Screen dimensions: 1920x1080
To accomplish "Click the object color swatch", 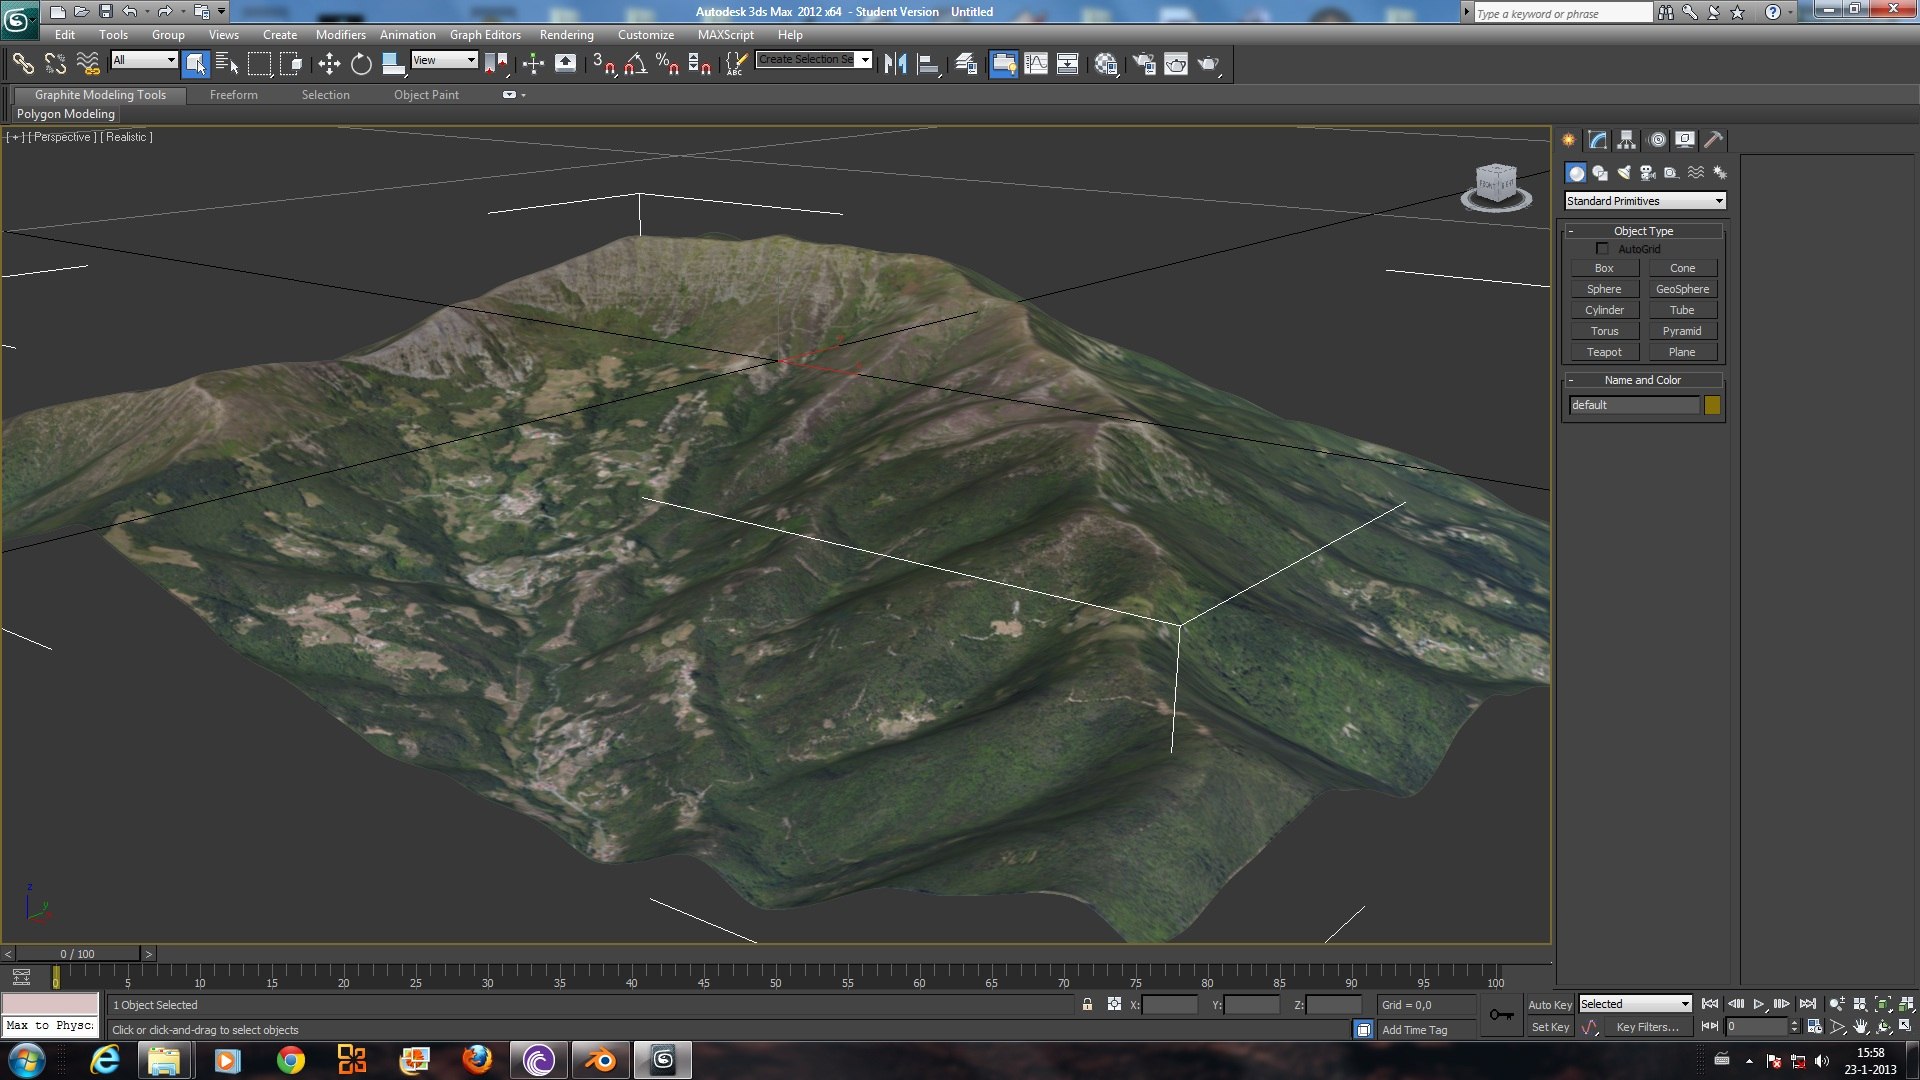I will (x=1712, y=405).
